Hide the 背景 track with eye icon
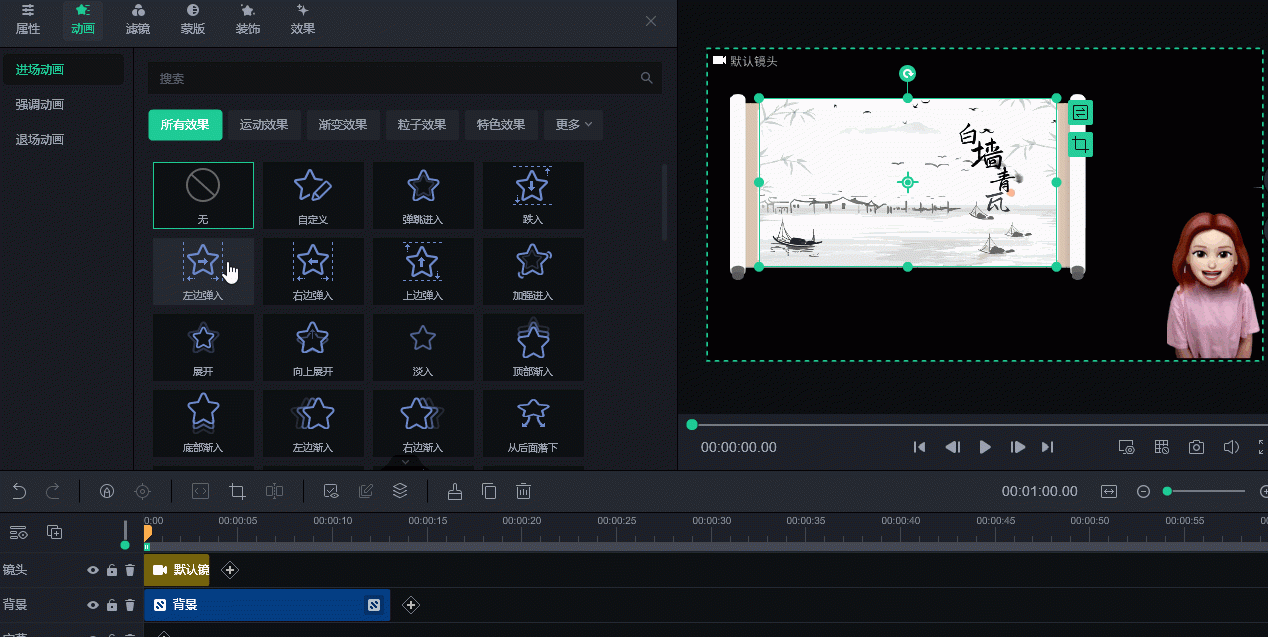Viewport: 1268px width, 637px height. [x=93, y=605]
